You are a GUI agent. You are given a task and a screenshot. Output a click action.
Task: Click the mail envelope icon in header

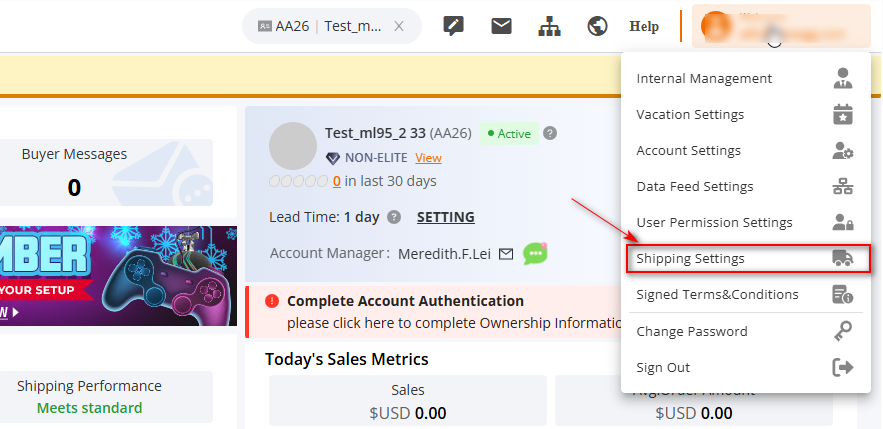(x=501, y=26)
